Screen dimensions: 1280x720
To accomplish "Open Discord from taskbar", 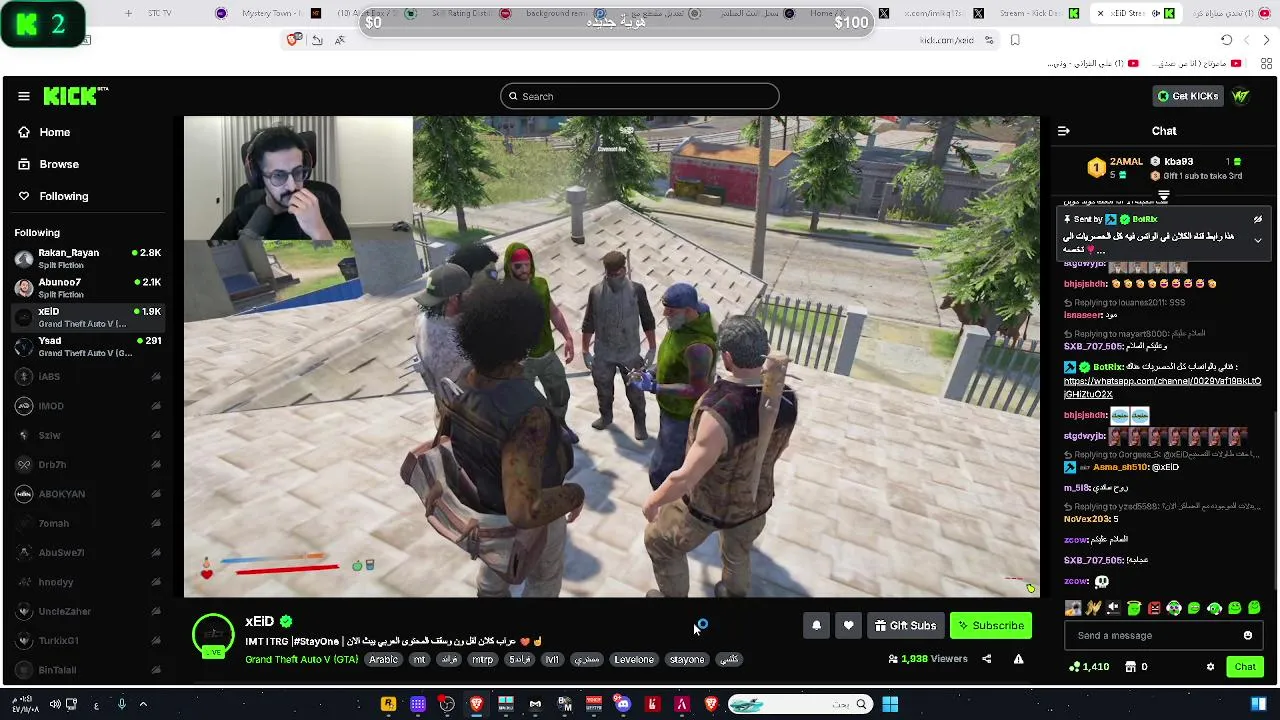I will coord(623,704).
